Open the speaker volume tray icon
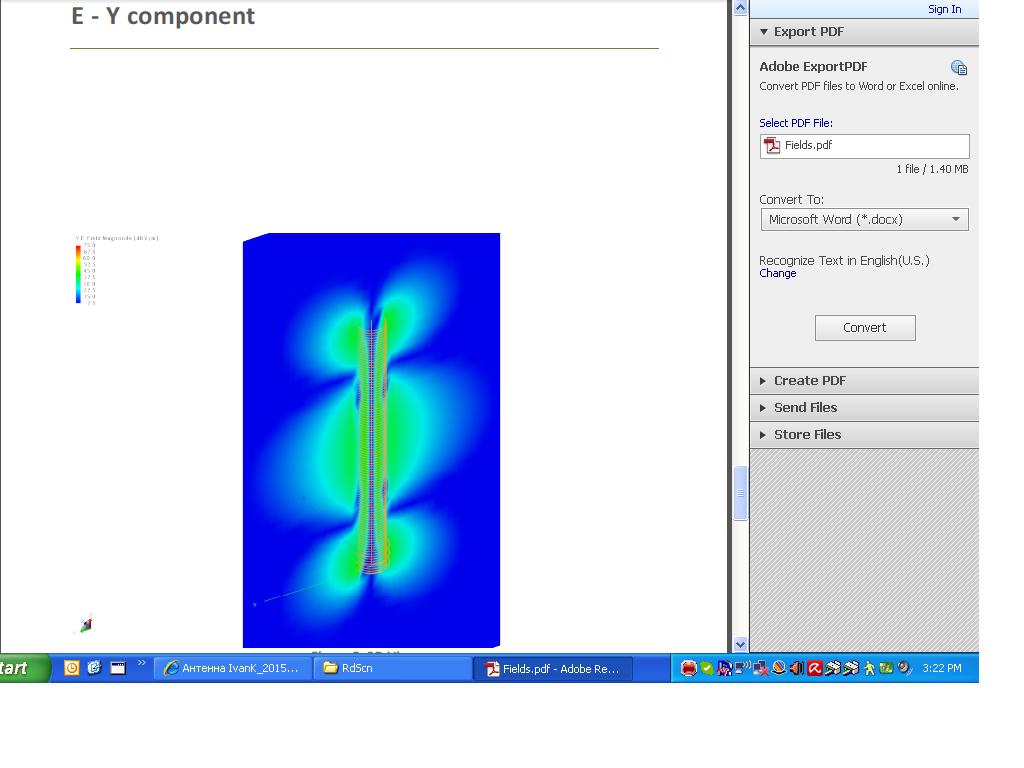This screenshot has width=1024, height=768. point(797,668)
